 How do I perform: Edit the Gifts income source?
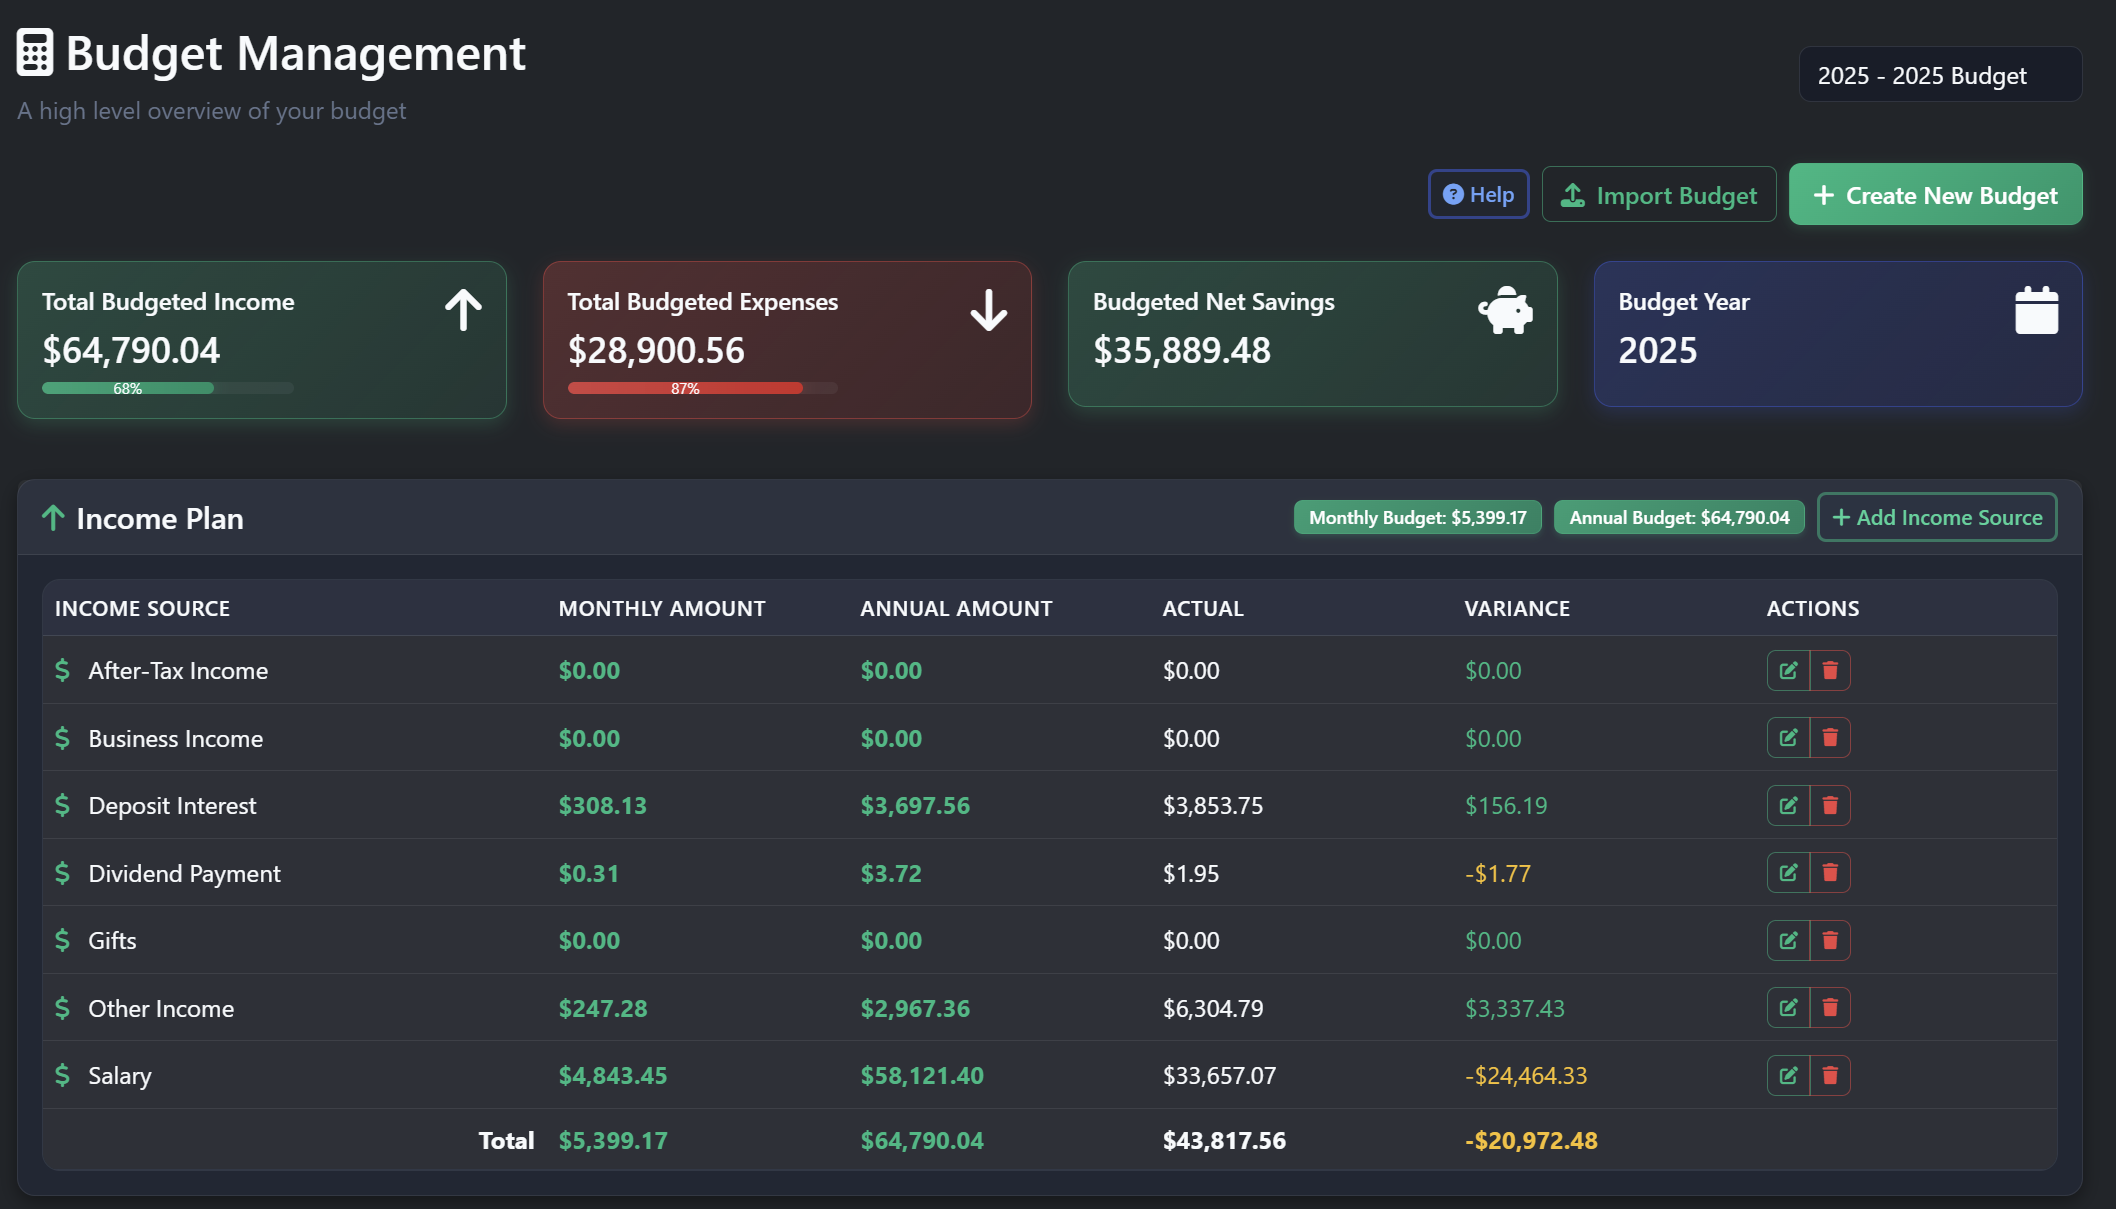tap(1788, 940)
